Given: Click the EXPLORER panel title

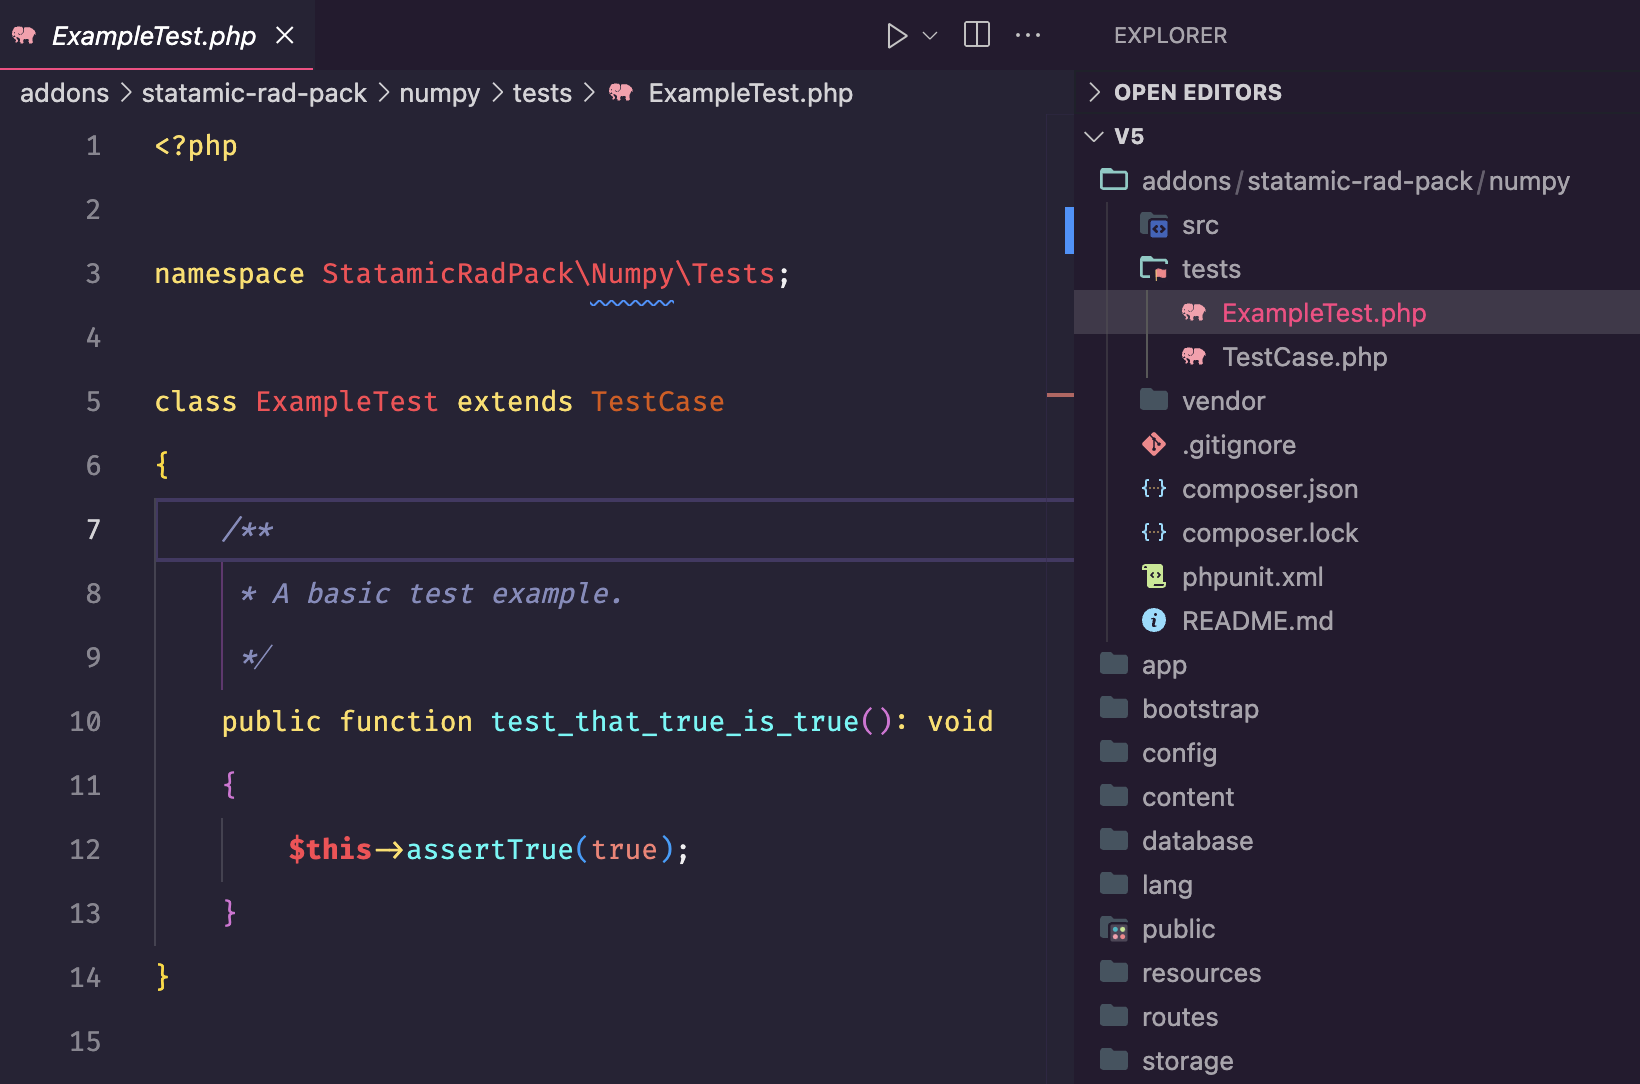Looking at the screenshot, I should [x=1170, y=35].
